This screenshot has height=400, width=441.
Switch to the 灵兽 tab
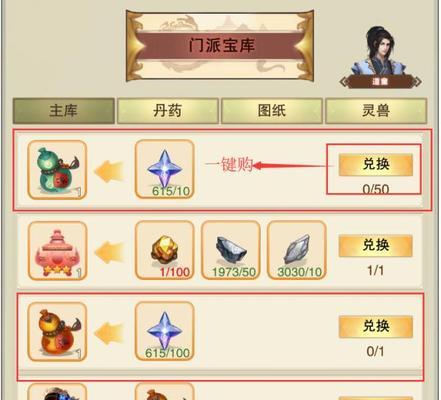[x=376, y=111]
